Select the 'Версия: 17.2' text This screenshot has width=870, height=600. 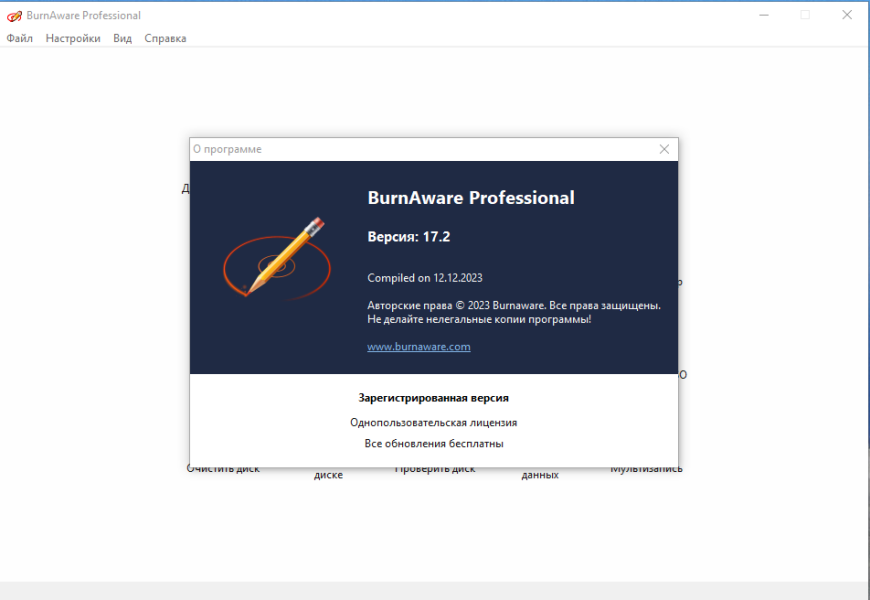(408, 236)
